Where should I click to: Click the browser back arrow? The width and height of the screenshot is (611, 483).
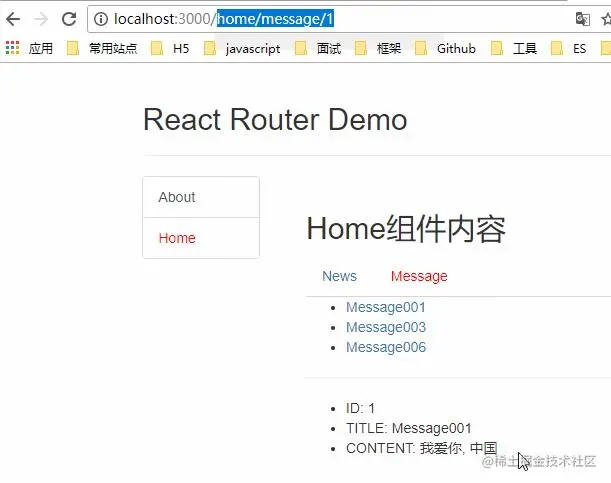click(13, 19)
